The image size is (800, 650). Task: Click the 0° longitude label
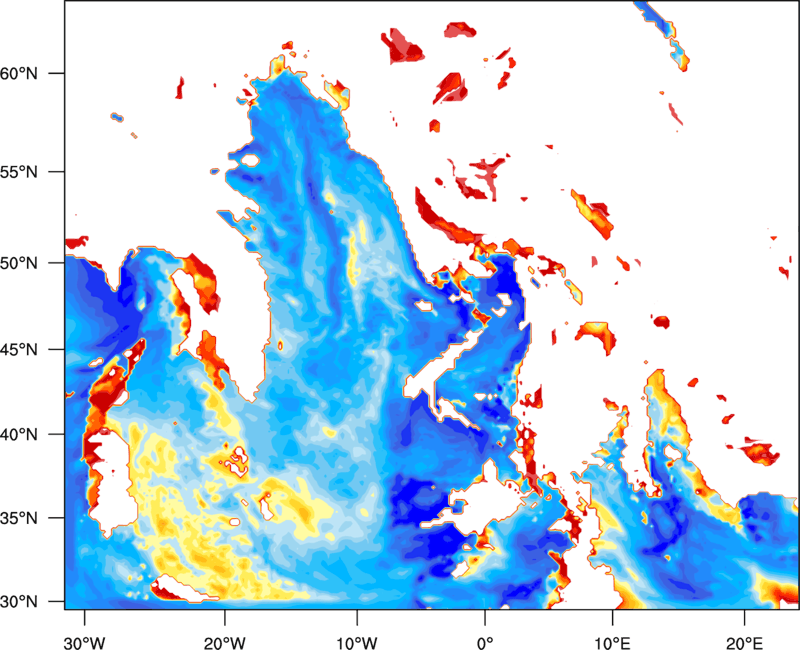(x=485, y=643)
